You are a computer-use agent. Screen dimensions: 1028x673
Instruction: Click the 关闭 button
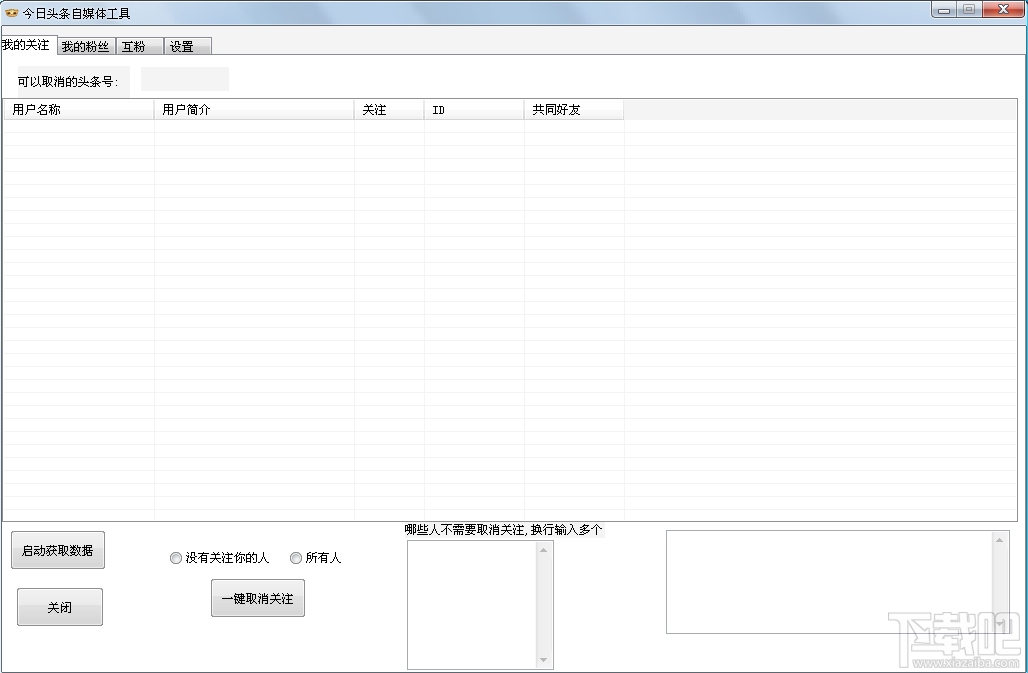coord(60,607)
